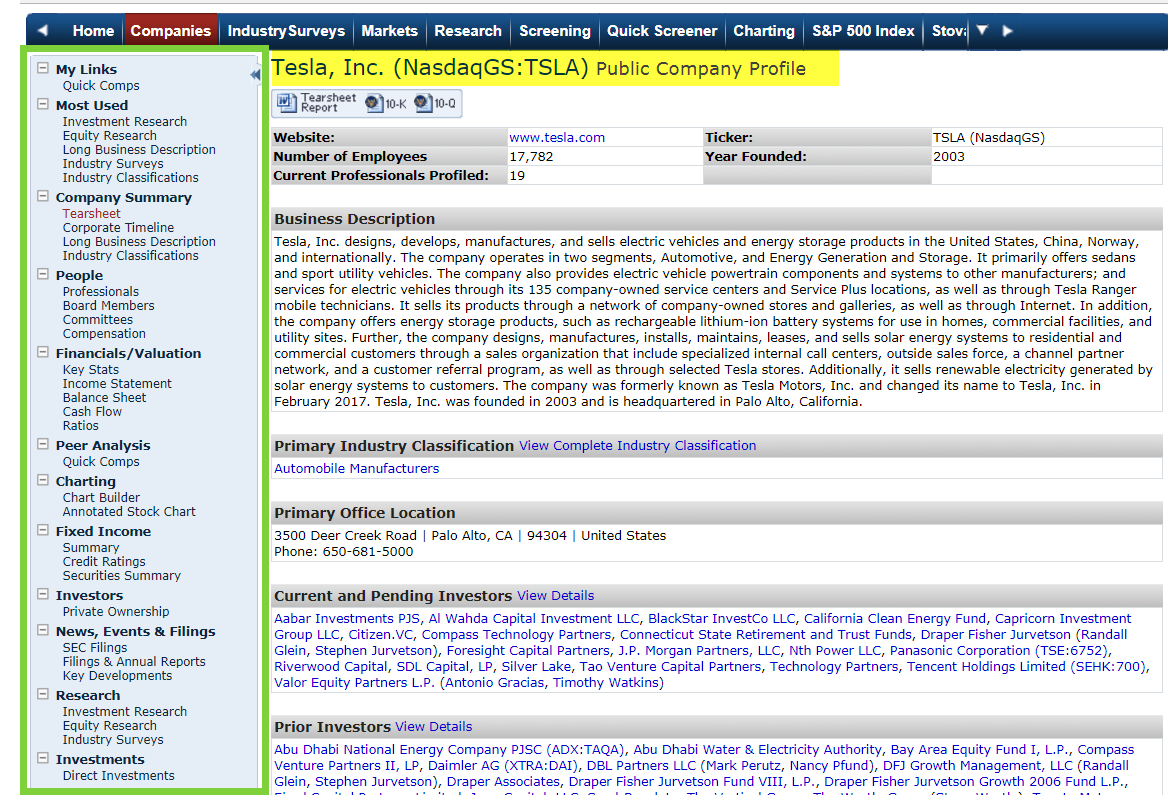The height and width of the screenshot is (795, 1168).
Task: Click the left arrow in navigation bar
Action: click(42, 31)
